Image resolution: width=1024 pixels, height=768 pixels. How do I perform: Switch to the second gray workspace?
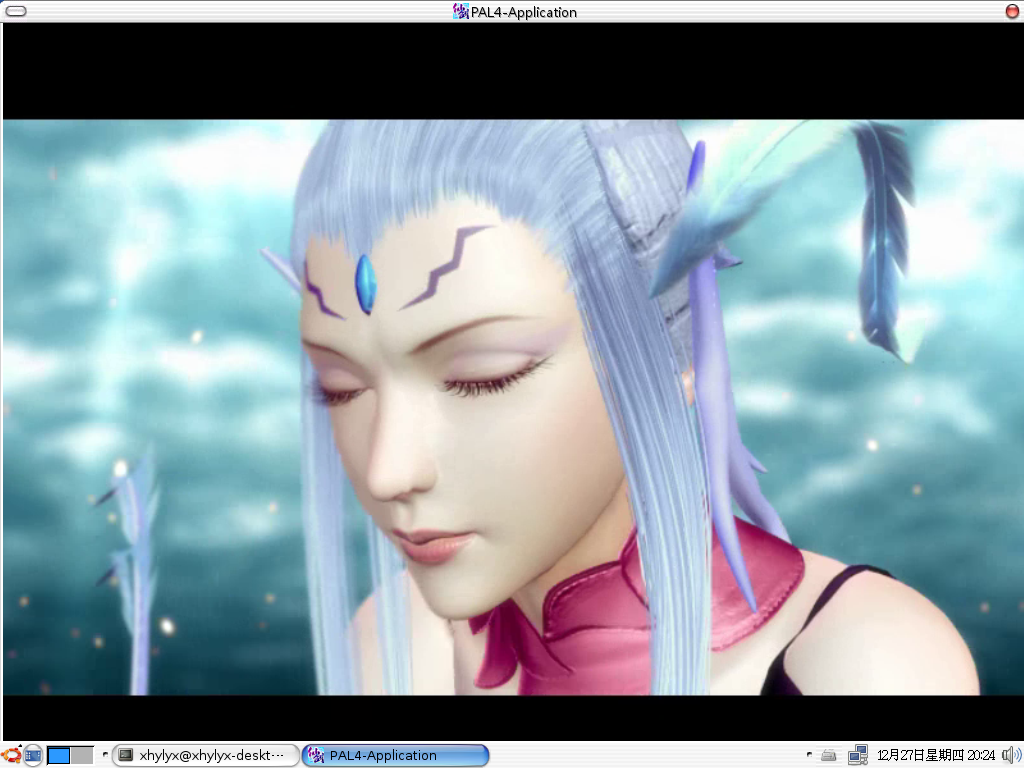pos(82,756)
